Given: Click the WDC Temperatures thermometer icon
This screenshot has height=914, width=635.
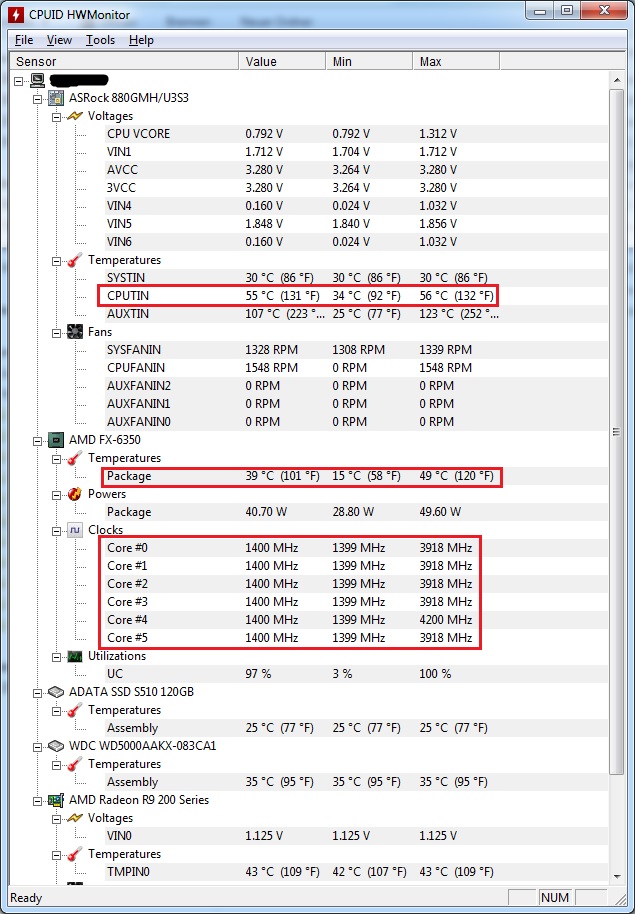Looking at the screenshot, I should (75, 764).
